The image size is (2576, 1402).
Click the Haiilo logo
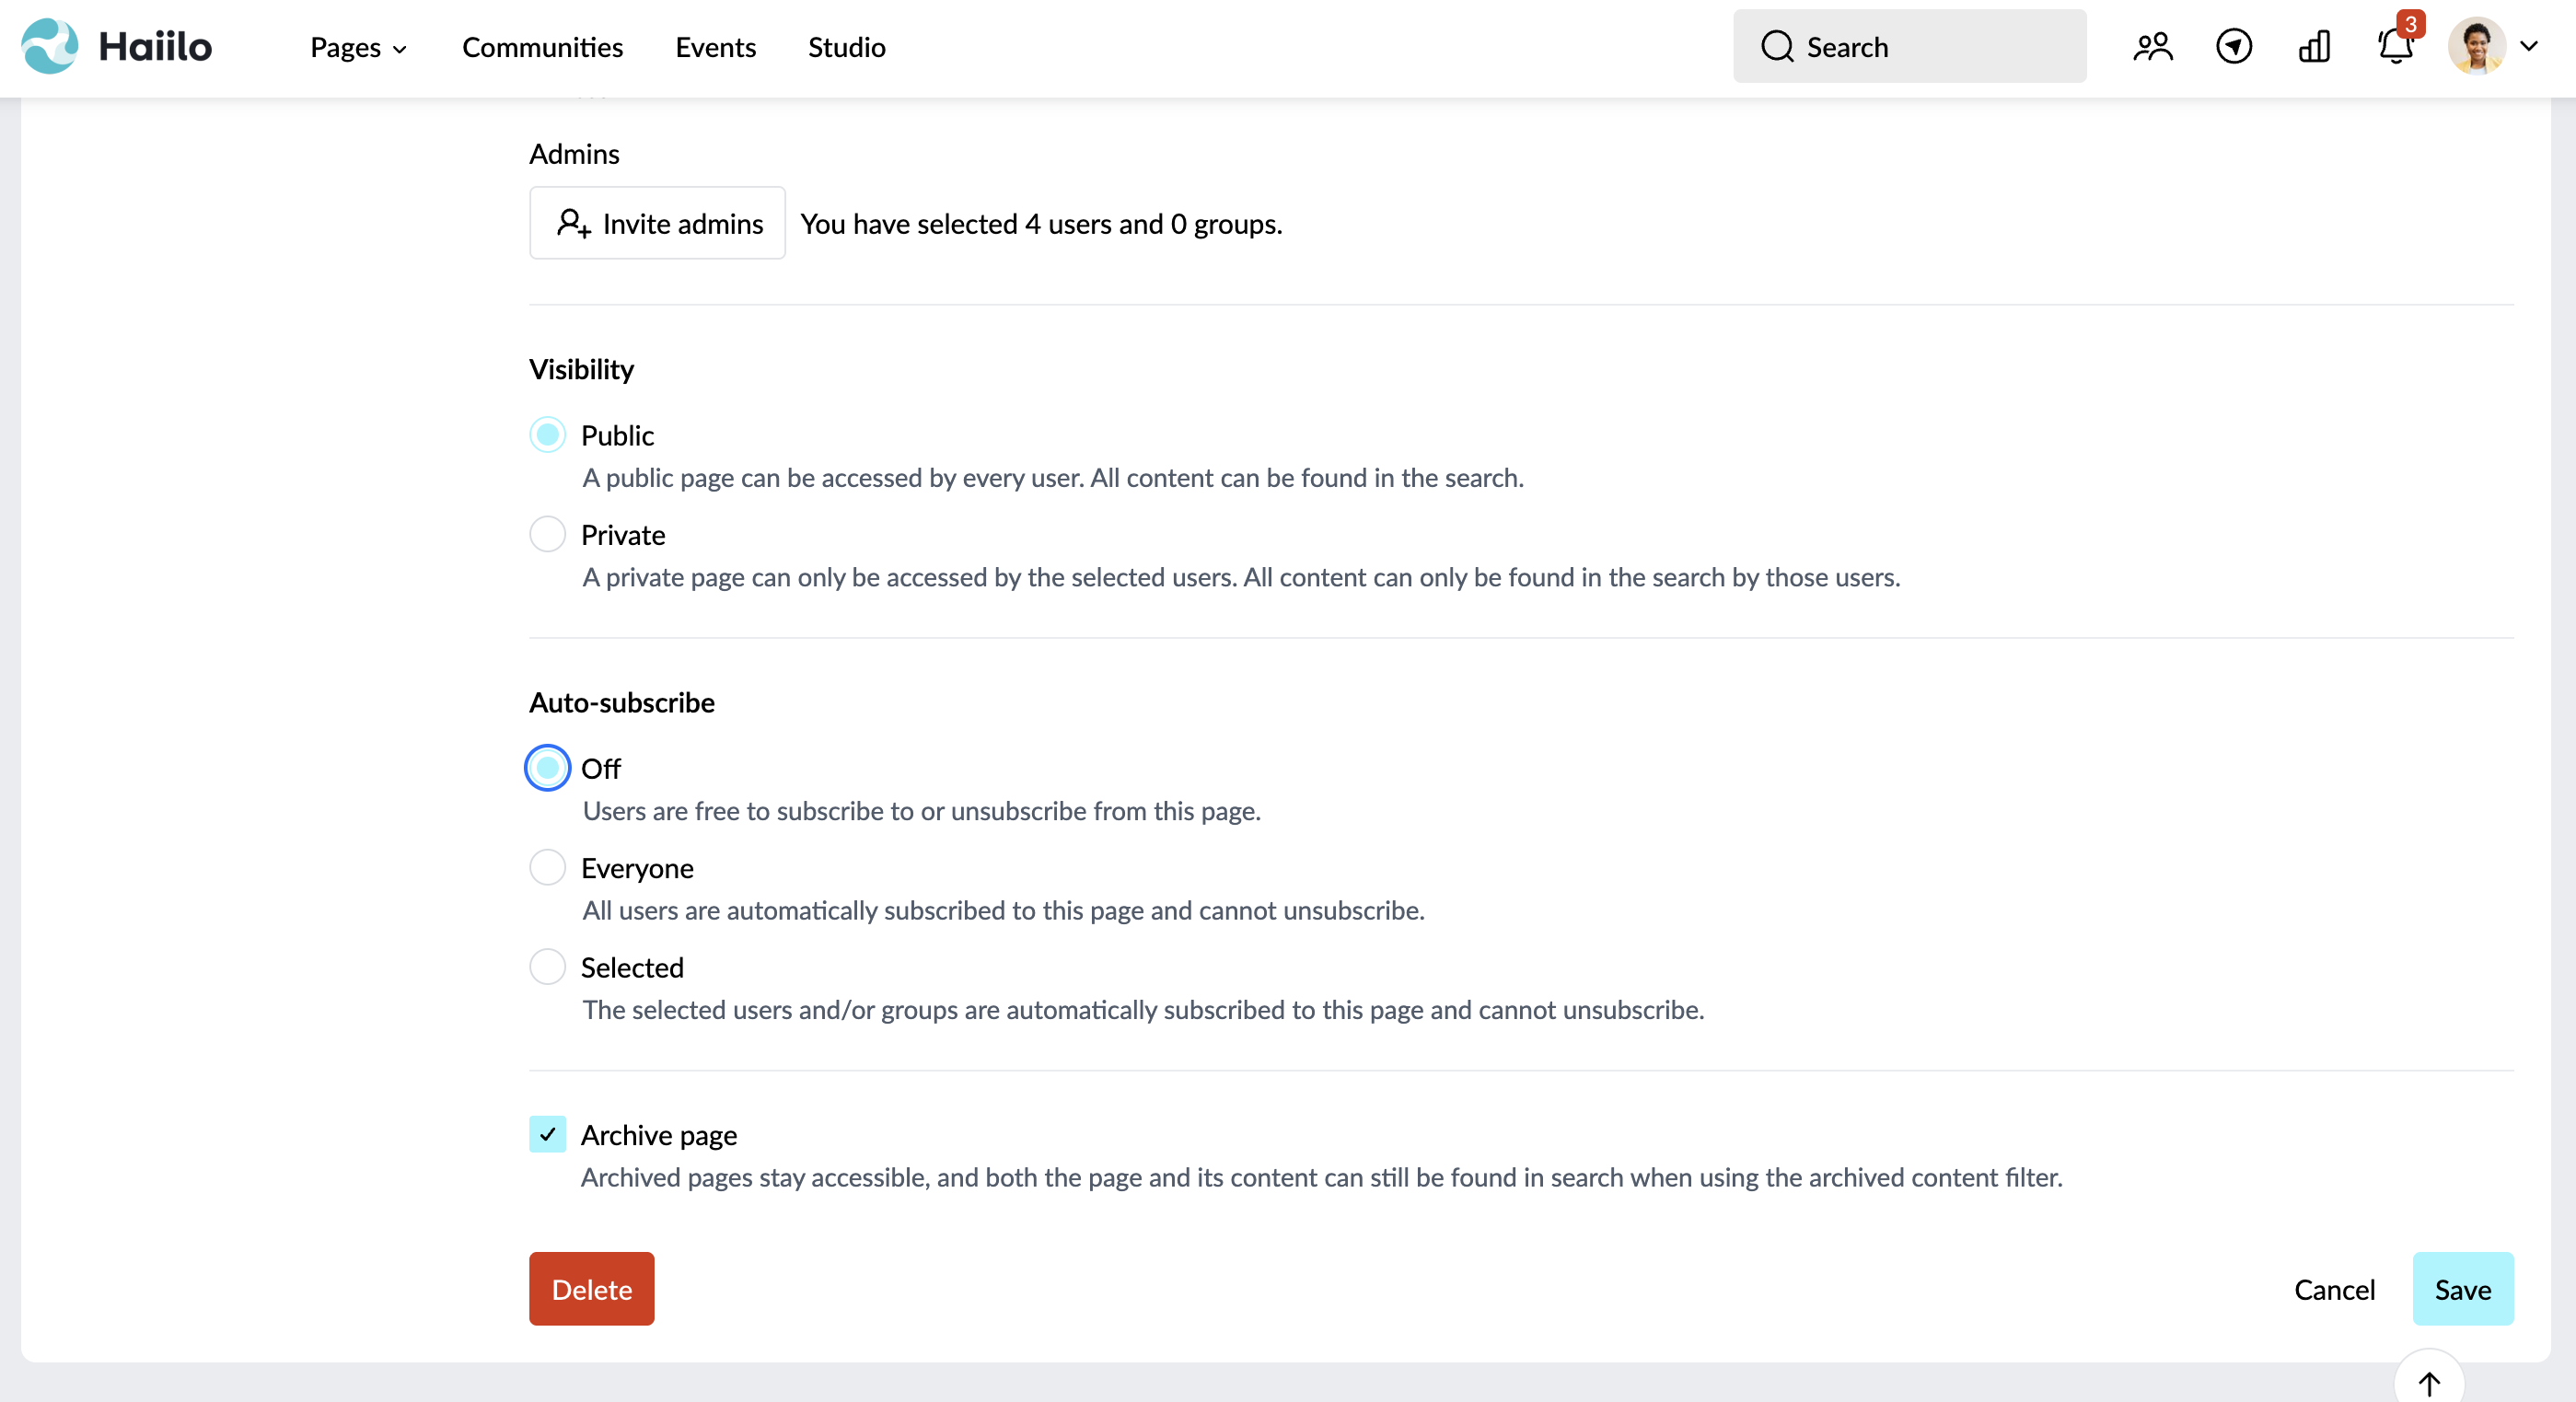116,46
